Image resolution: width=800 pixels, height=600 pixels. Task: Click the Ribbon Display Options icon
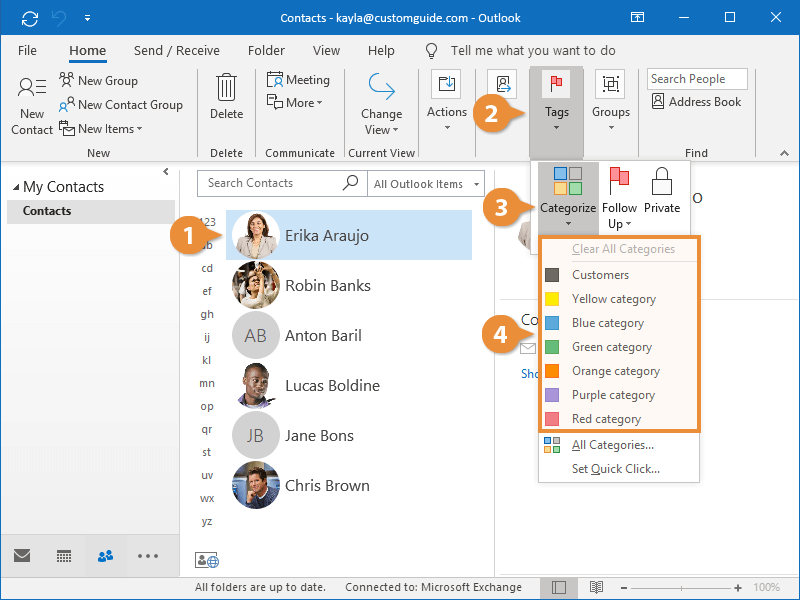(x=637, y=18)
